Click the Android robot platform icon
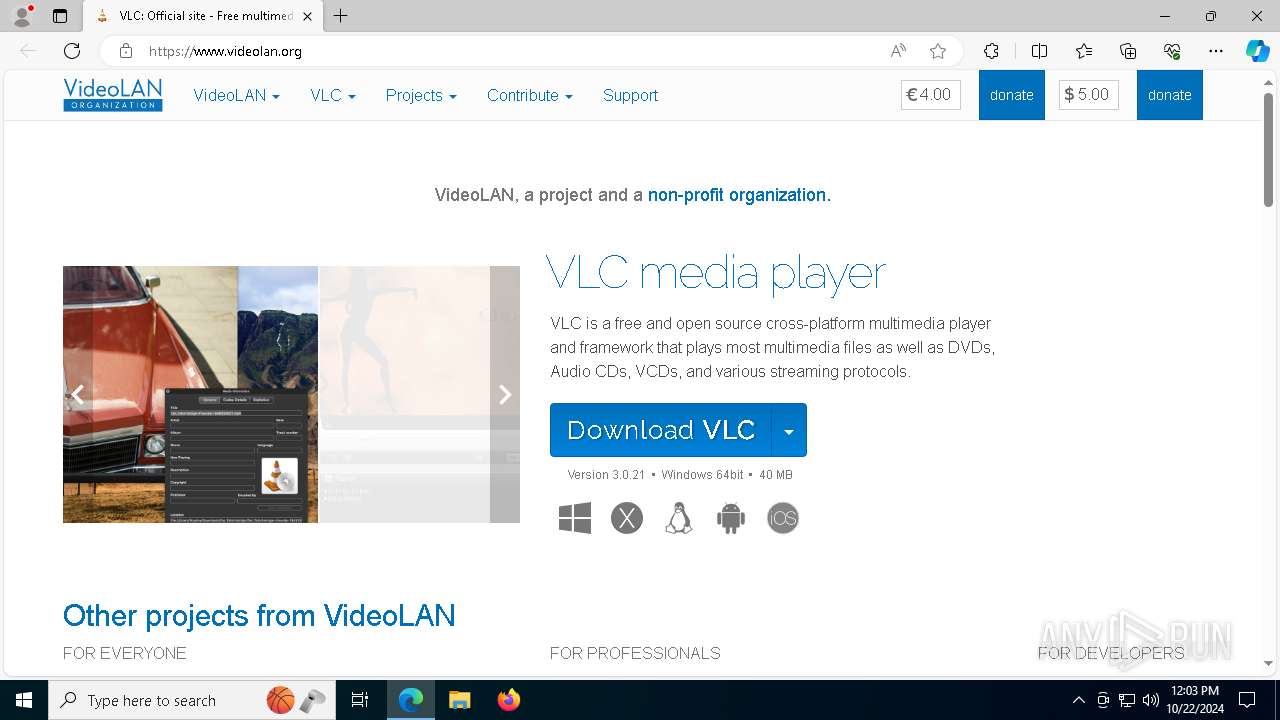1280x720 pixels. point(731,518)
